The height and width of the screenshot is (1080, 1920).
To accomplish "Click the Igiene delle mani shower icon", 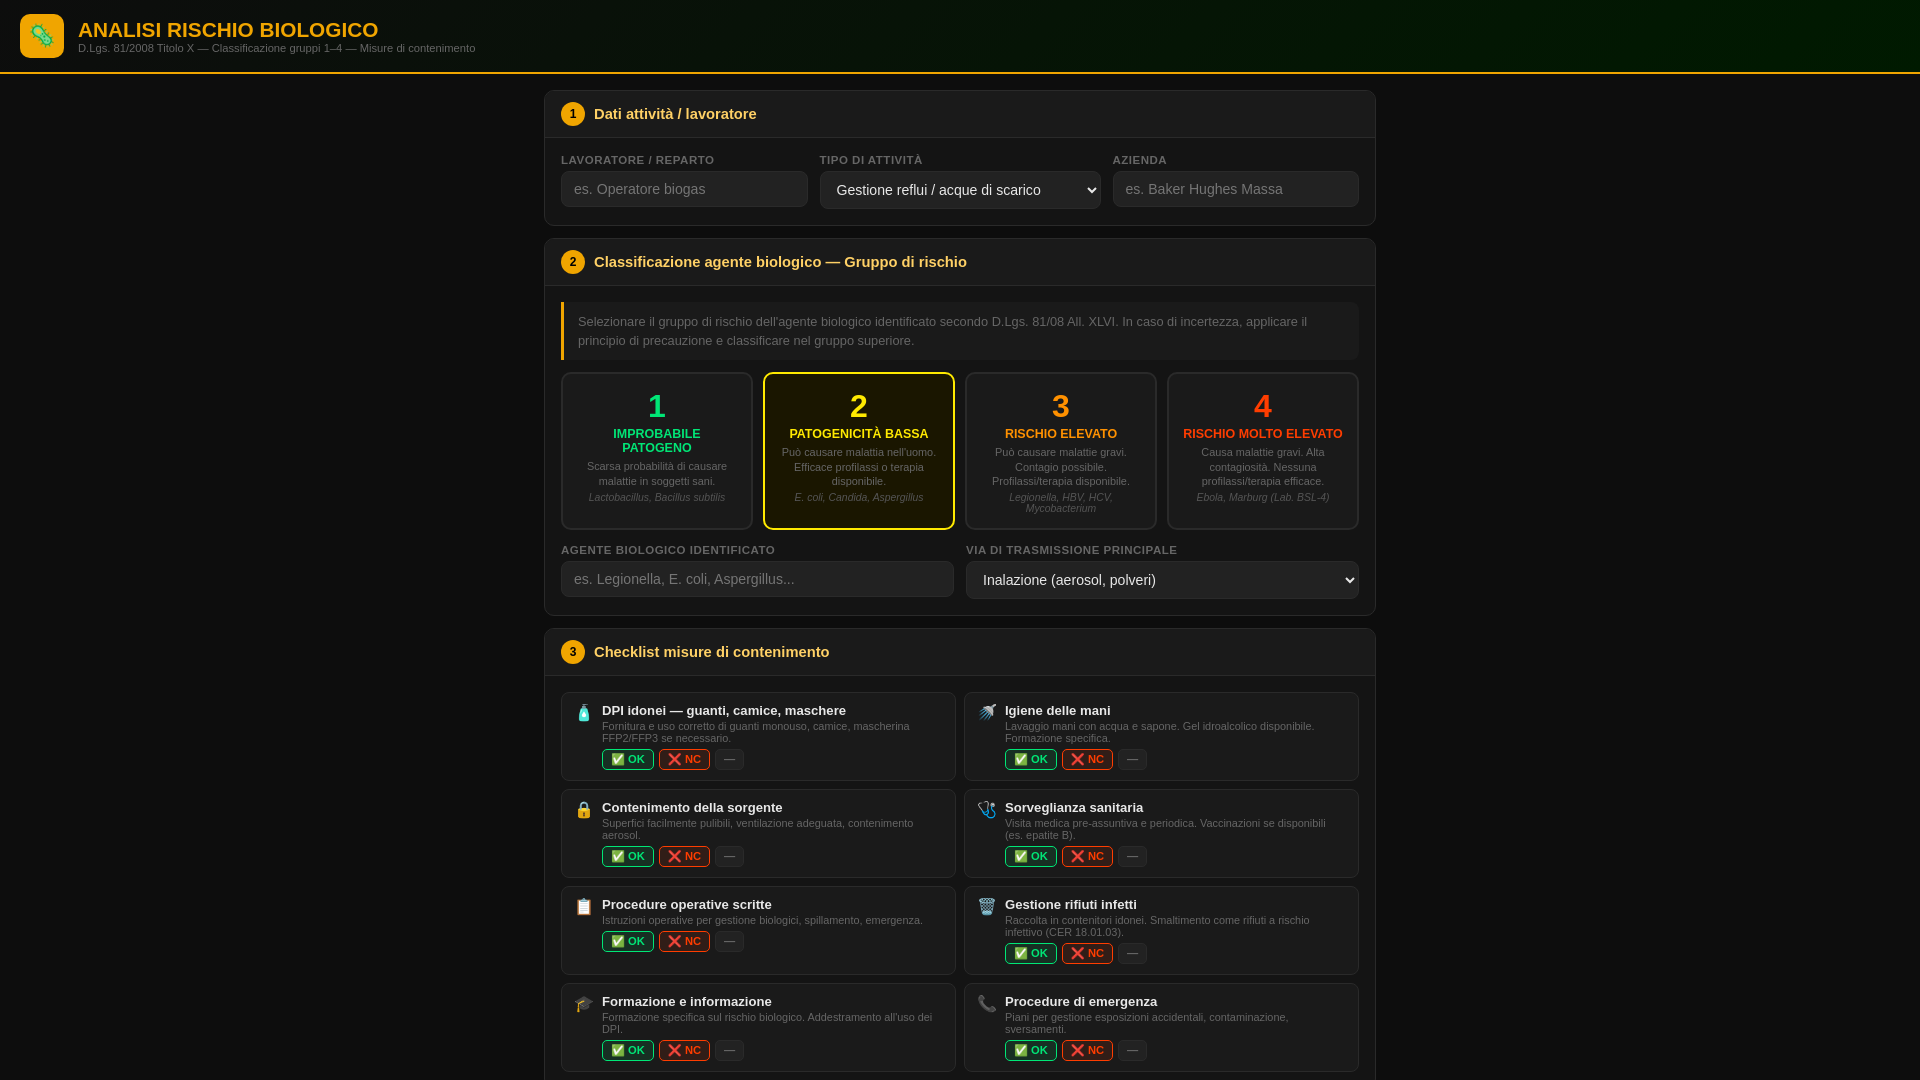I will [x=987, y=713].
